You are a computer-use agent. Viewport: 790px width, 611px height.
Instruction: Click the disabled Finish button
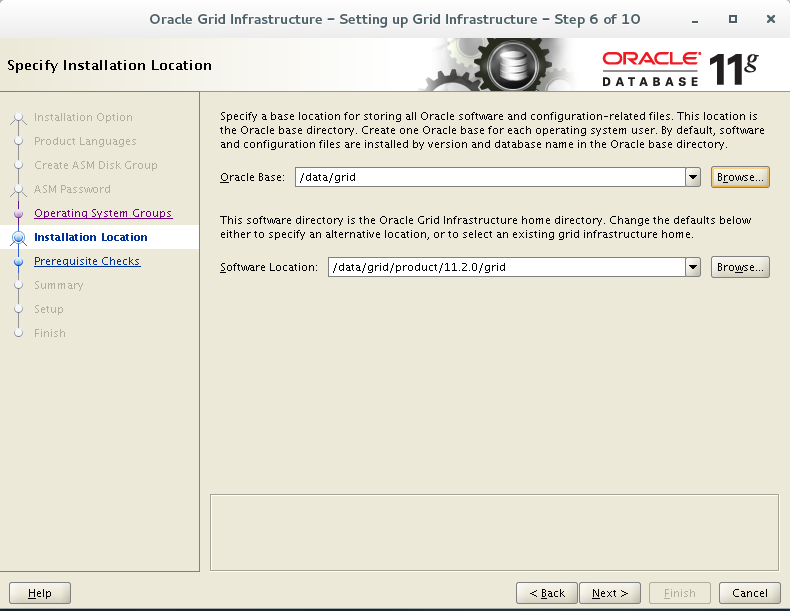pos(680,593)
